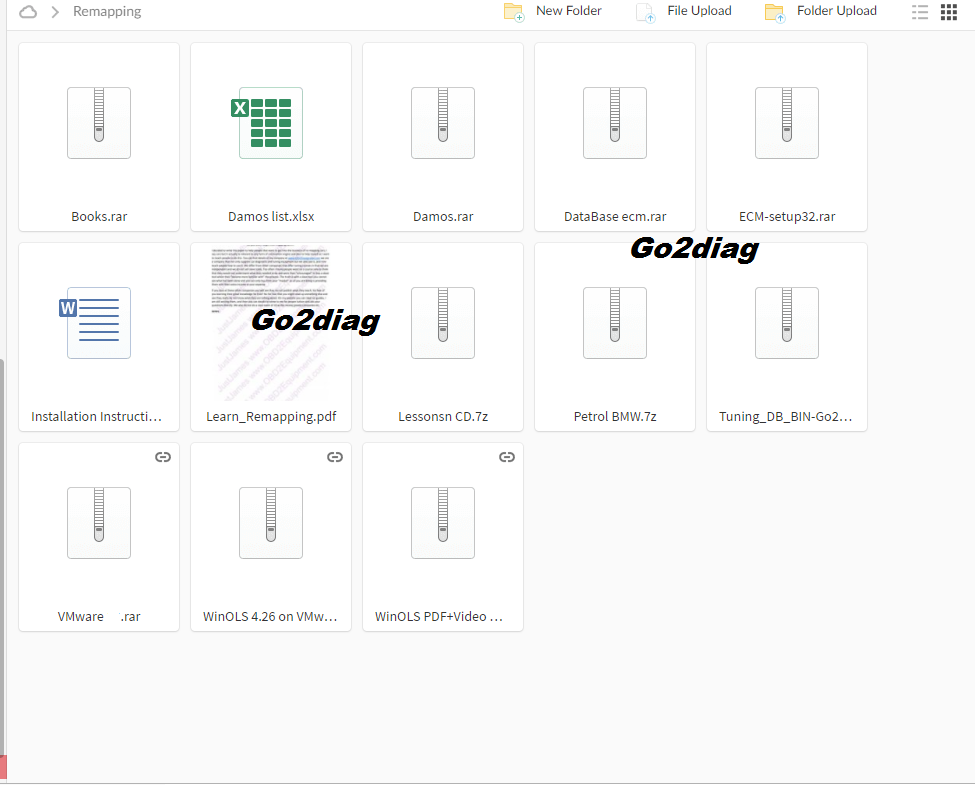Switch to list view layout
The image size is (976, 785).
(x=920, y=12)
